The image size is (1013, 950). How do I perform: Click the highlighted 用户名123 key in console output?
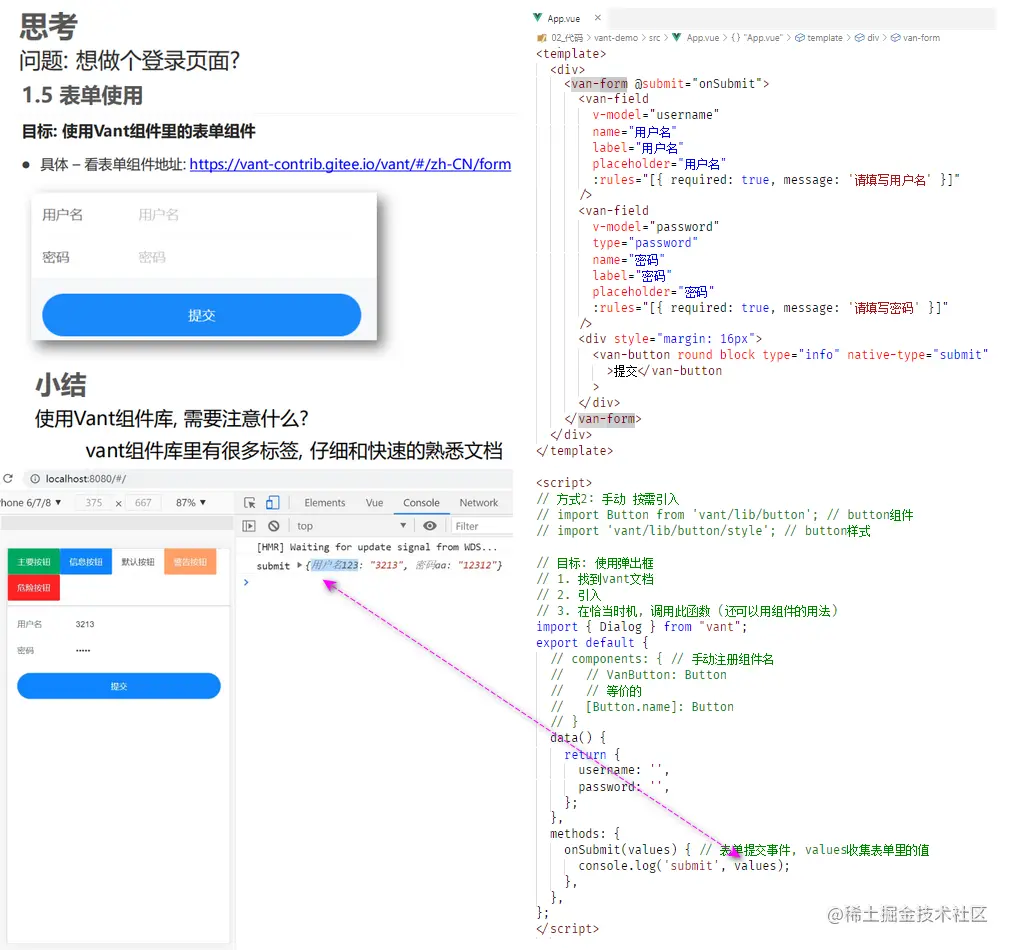point(334,565)
